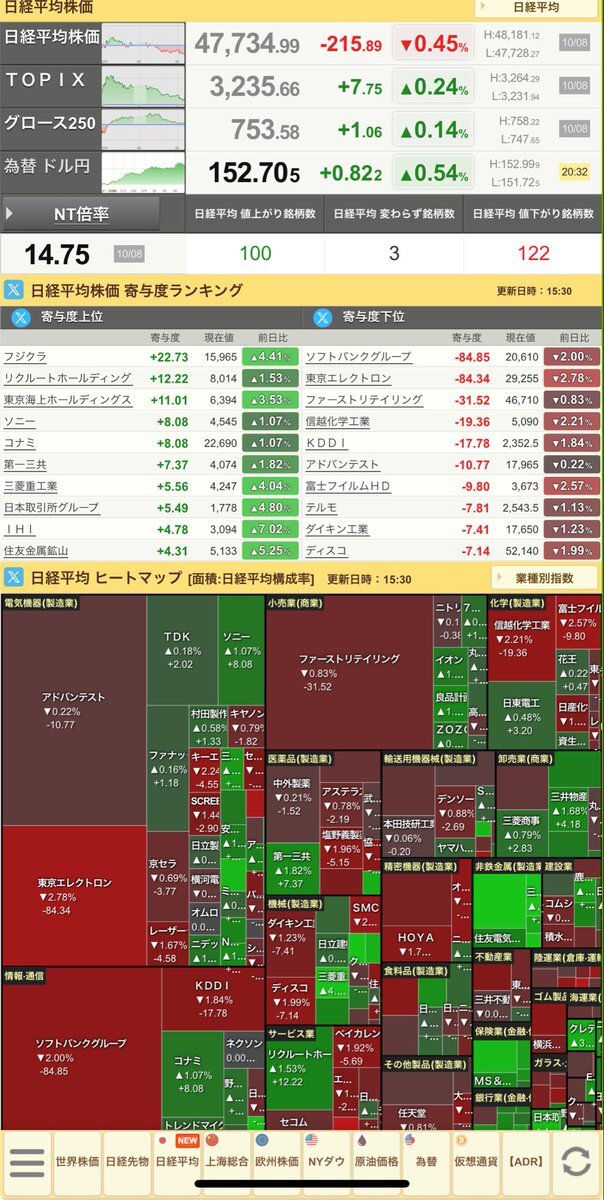Expand the NT倍率 toggle button
Screen dimensions: 604x1200
point(81,214)
